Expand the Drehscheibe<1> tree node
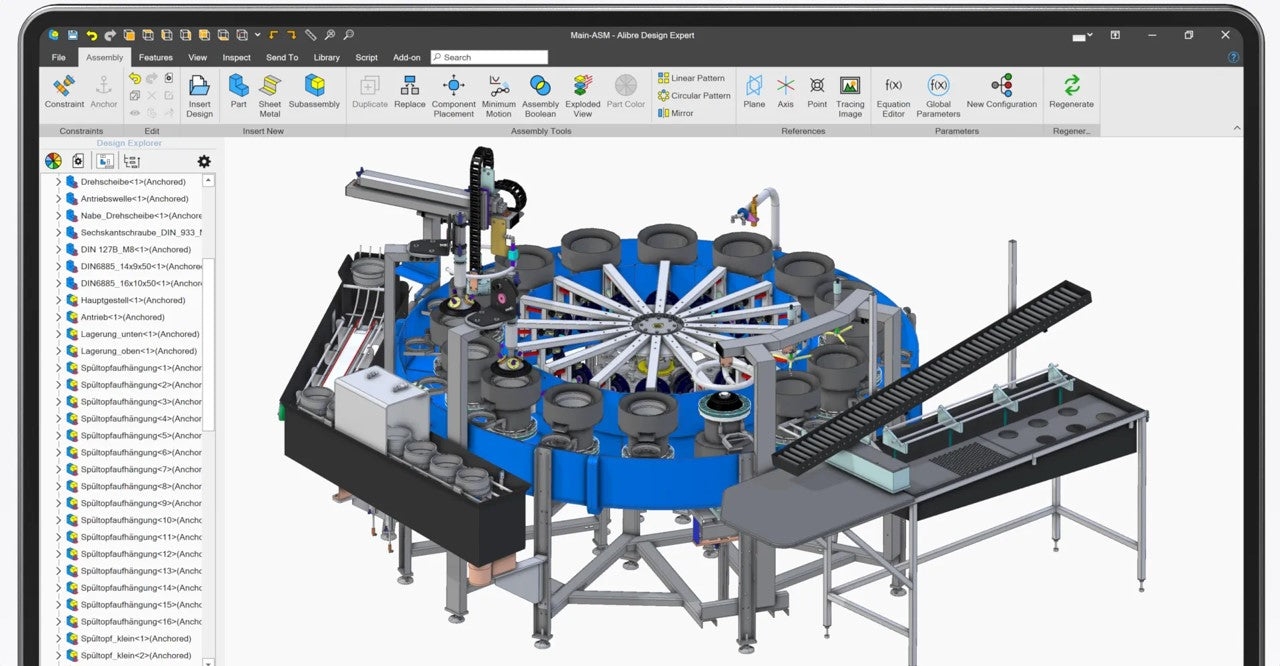 [58, 182]
